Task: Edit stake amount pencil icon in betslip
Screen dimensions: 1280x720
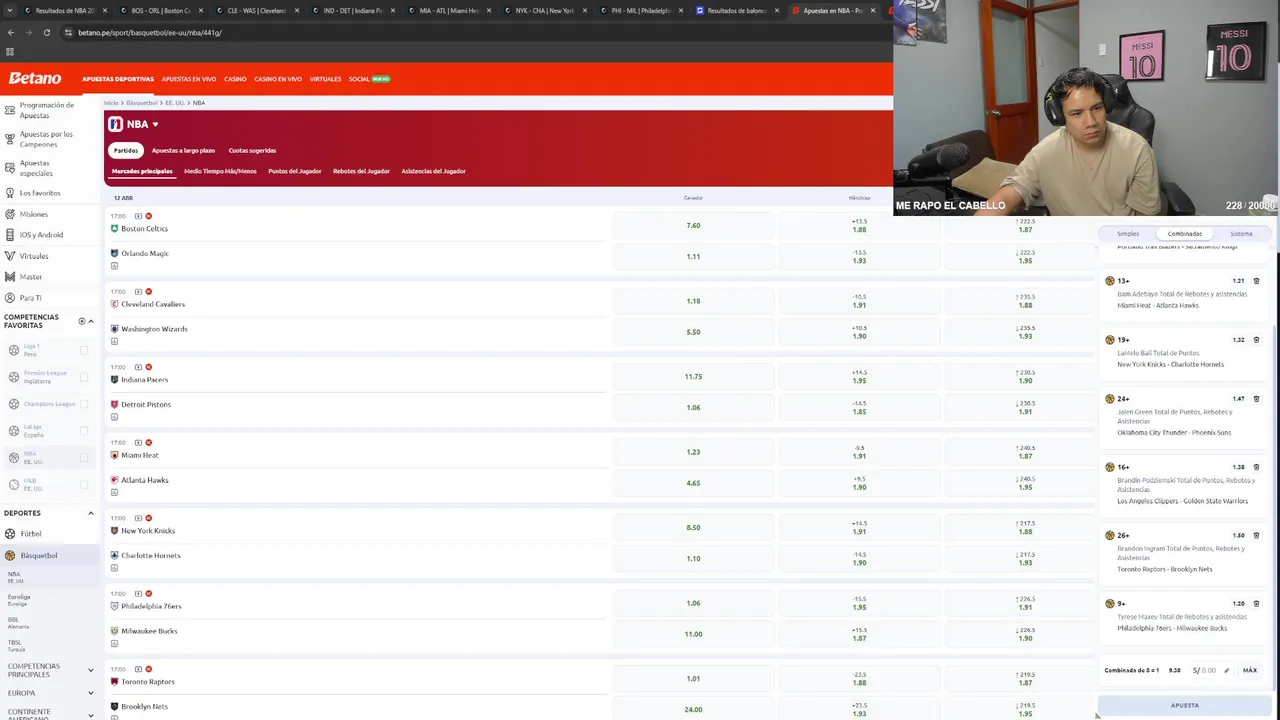Action: coord(1226,671)
